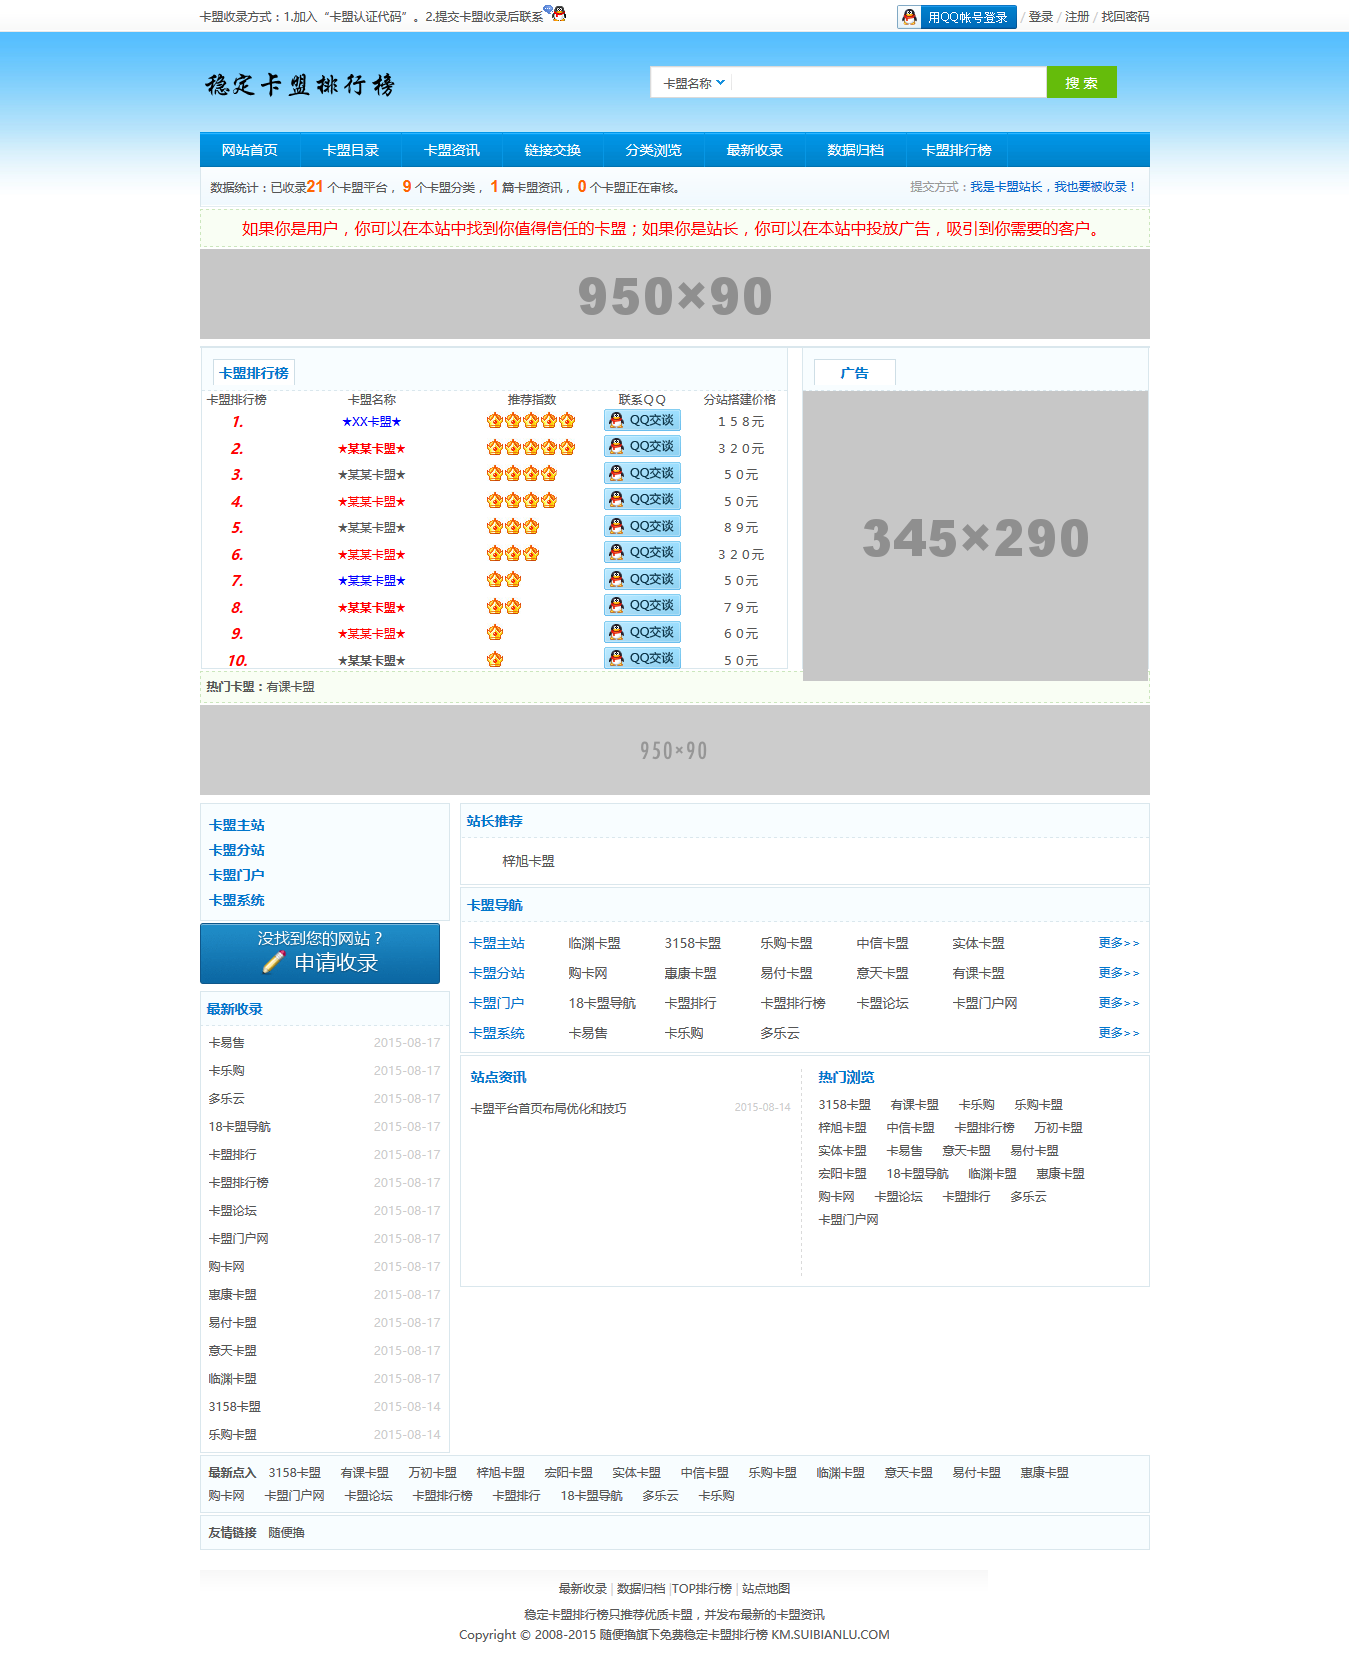Open the 注册 link at the top
This screenshot has width=1349, height=1654.
pyautogui.click(x=1076, y=17)
